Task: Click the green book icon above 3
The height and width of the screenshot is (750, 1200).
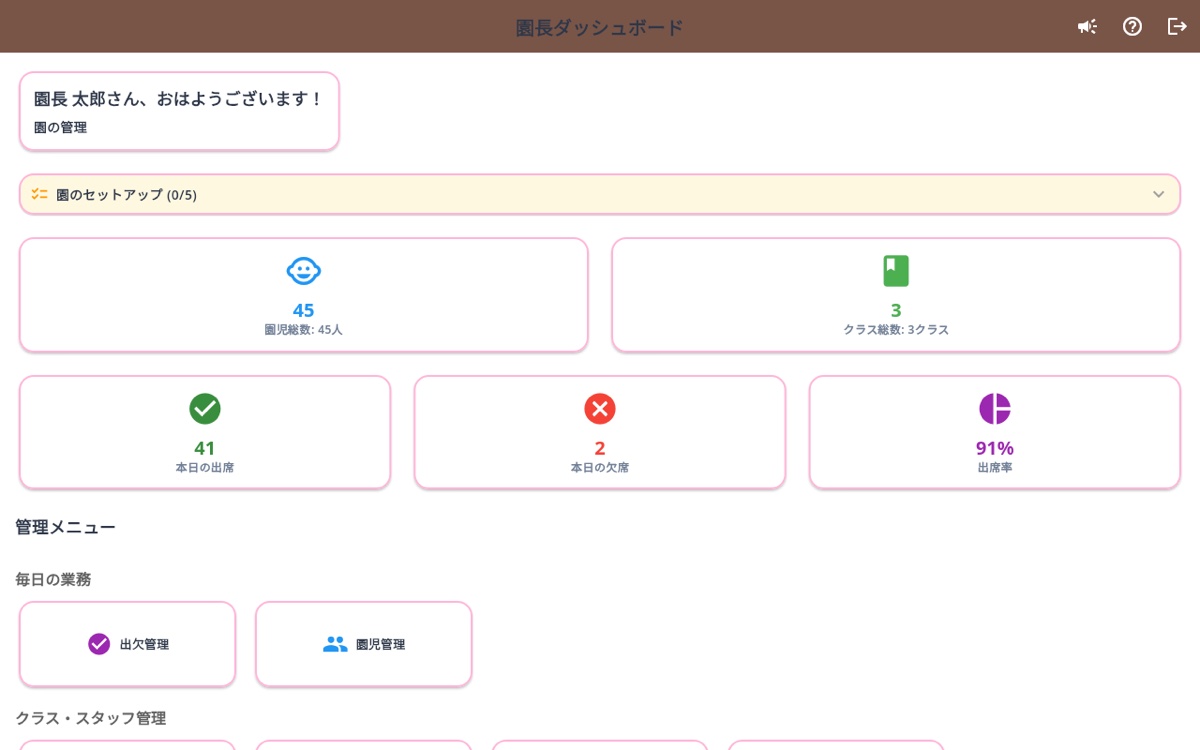Action: 896,271
